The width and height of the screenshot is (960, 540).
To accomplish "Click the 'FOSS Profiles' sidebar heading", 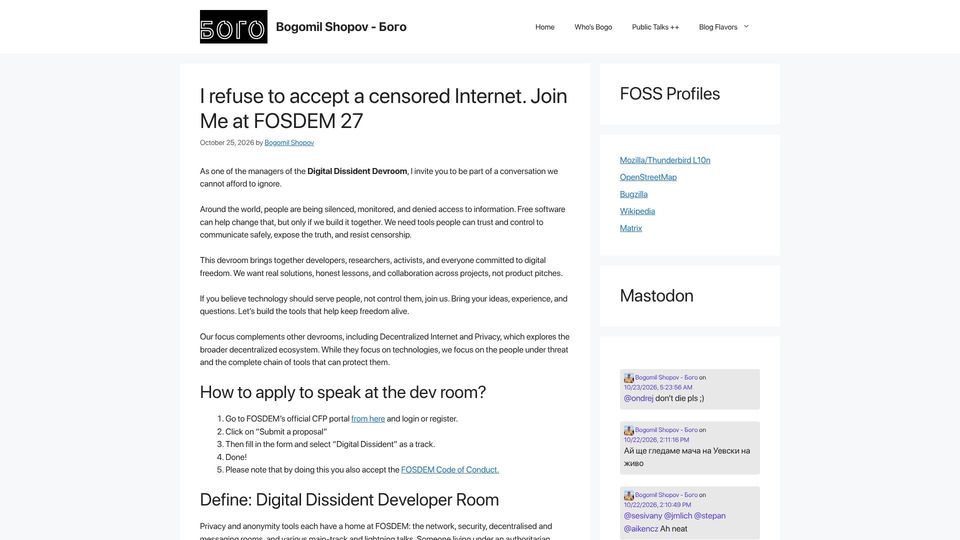I will (670, 94).
